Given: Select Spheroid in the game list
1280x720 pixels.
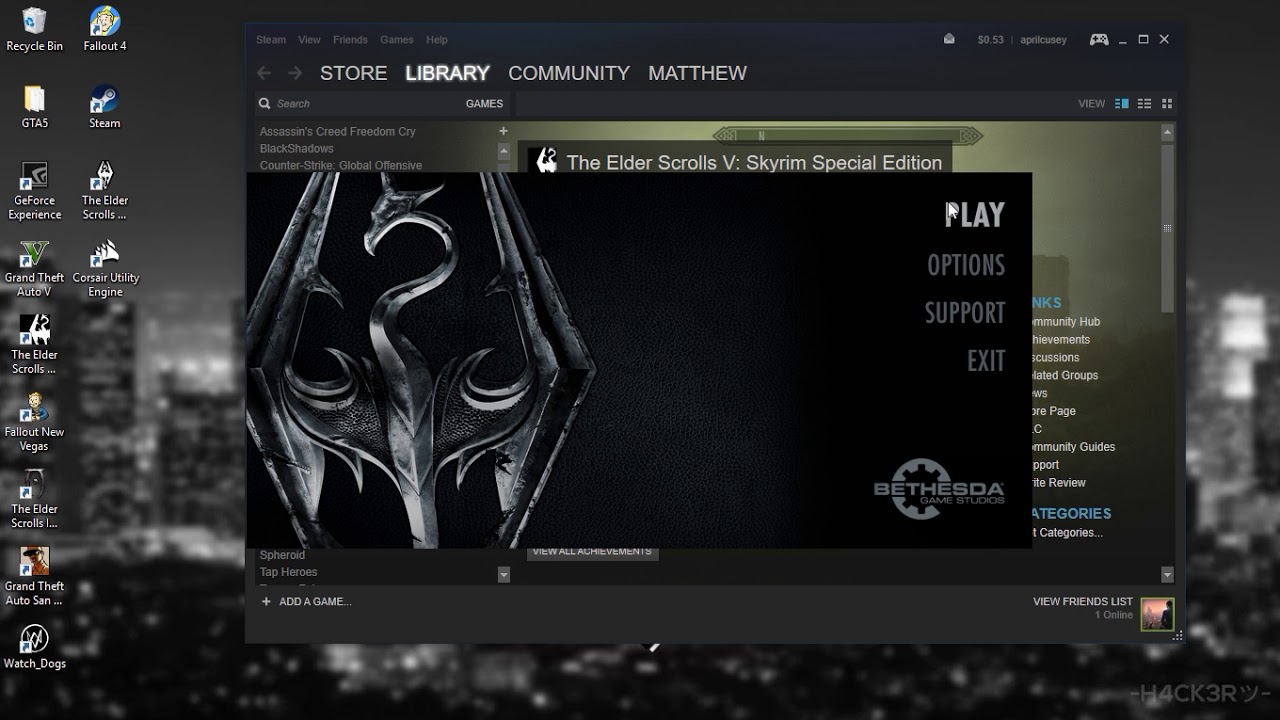Looking at the screenshot, I should [282, 555].
